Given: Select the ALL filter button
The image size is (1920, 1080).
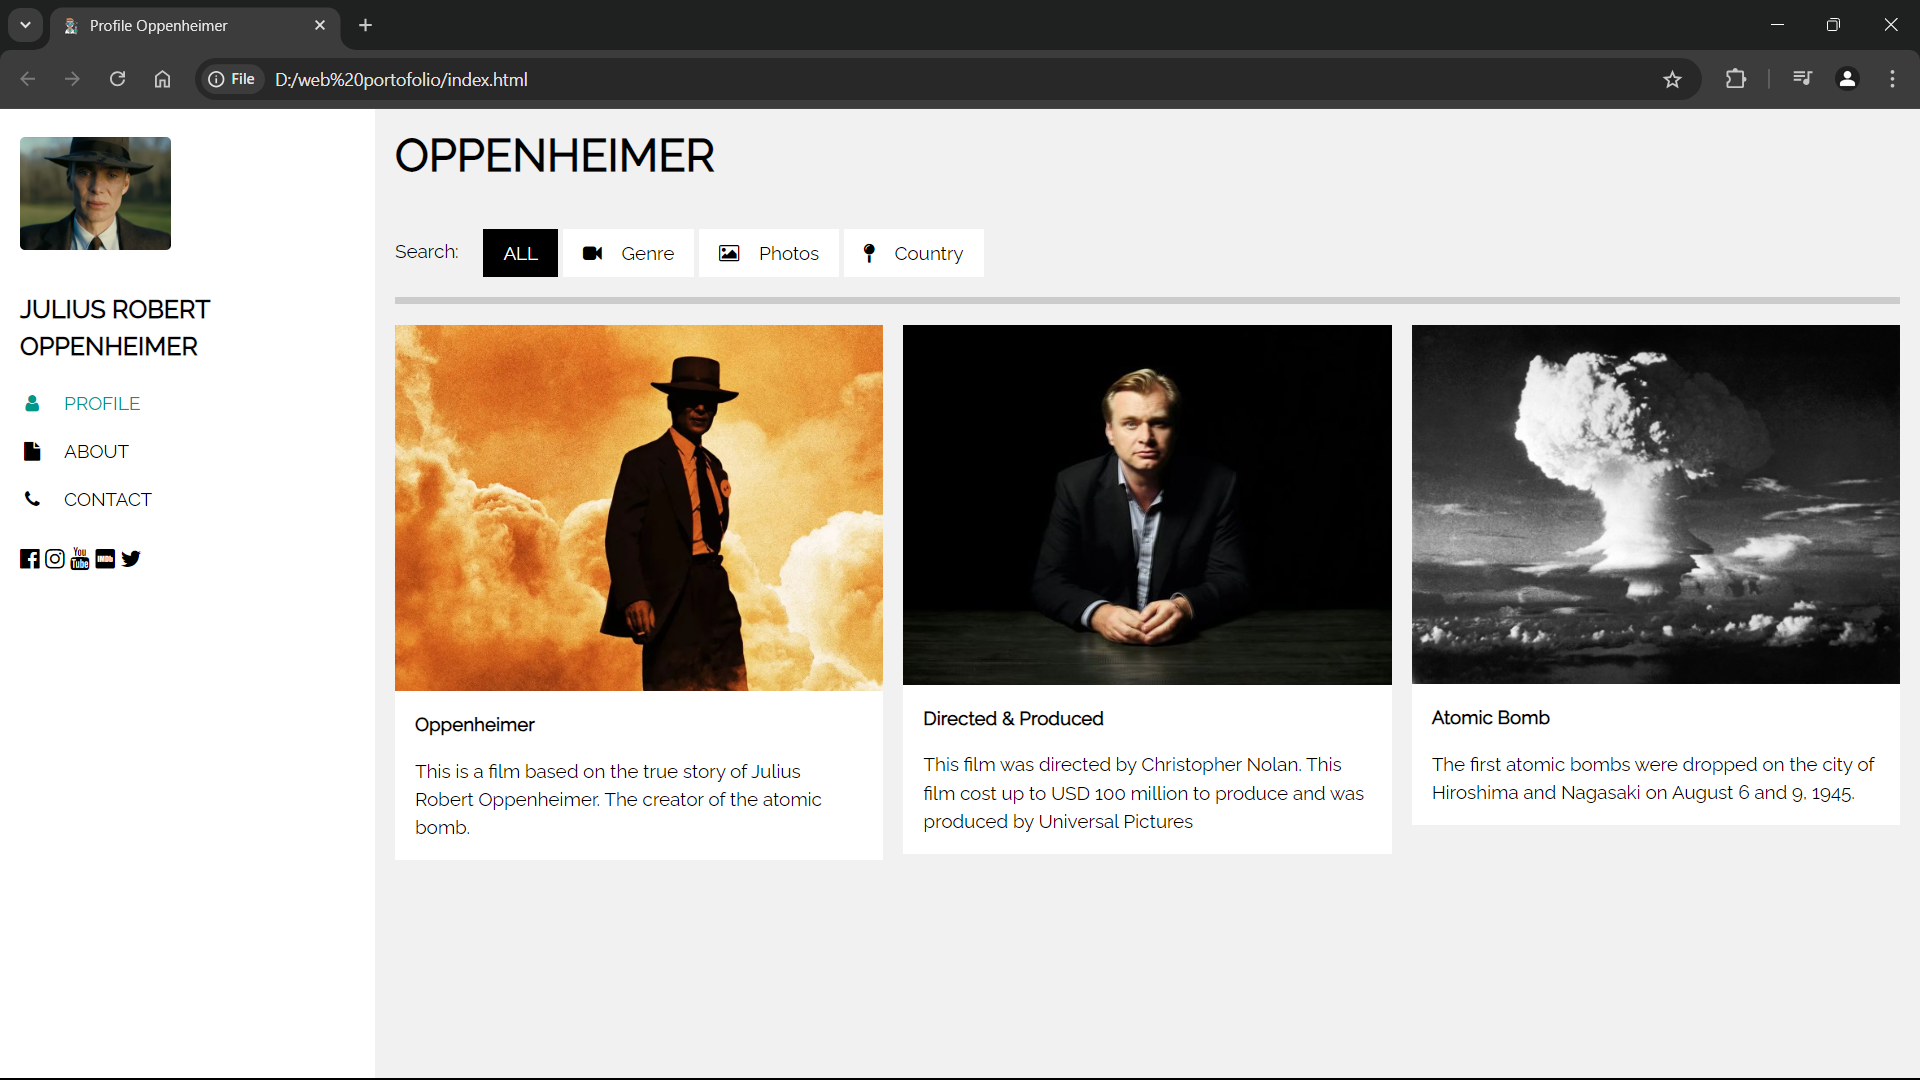Looking at the screenshot, I should point(520,253).
